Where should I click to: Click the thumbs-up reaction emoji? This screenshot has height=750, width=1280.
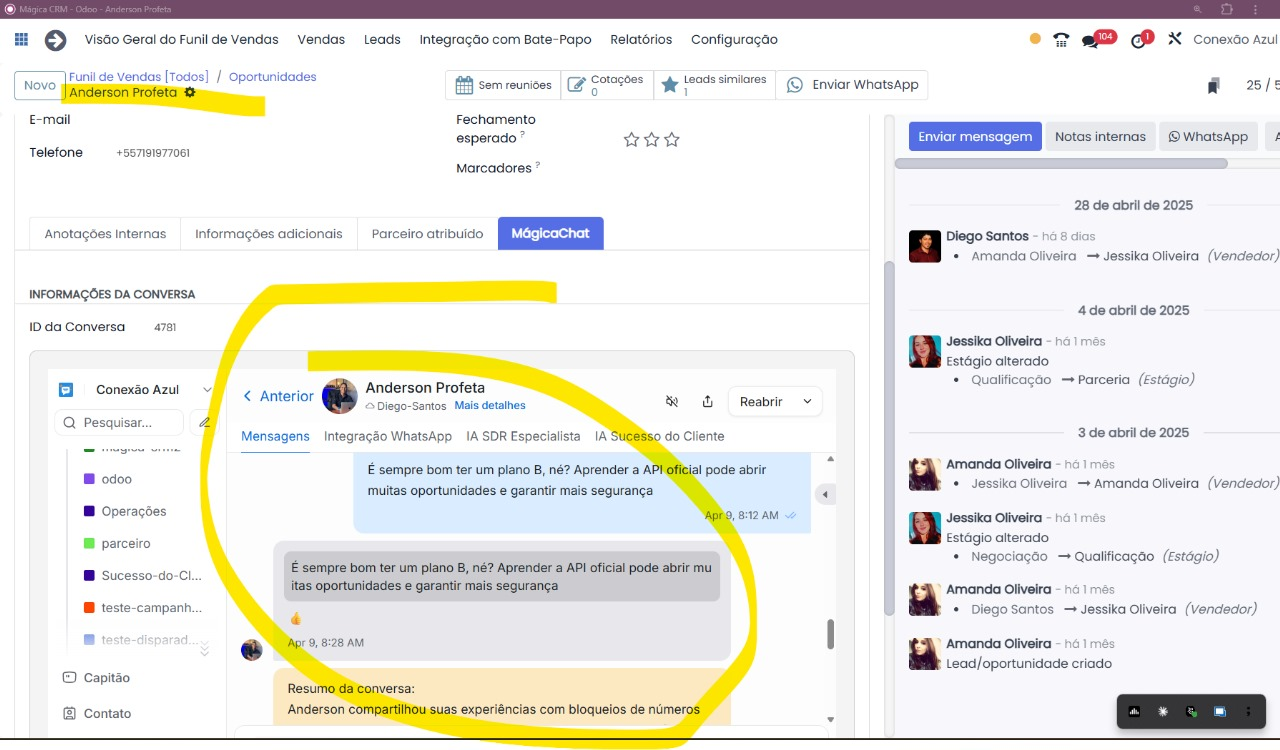click(296, 619)
